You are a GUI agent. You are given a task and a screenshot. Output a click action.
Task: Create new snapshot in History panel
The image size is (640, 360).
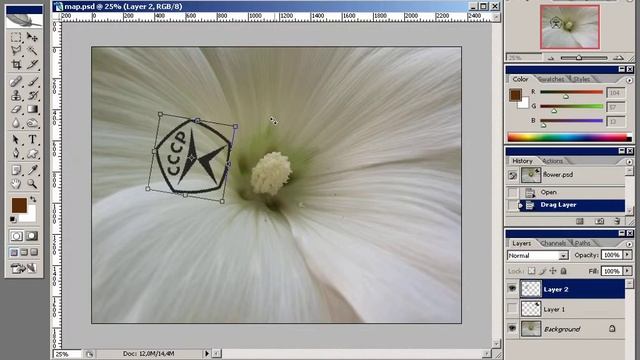(x=599, y=221)
